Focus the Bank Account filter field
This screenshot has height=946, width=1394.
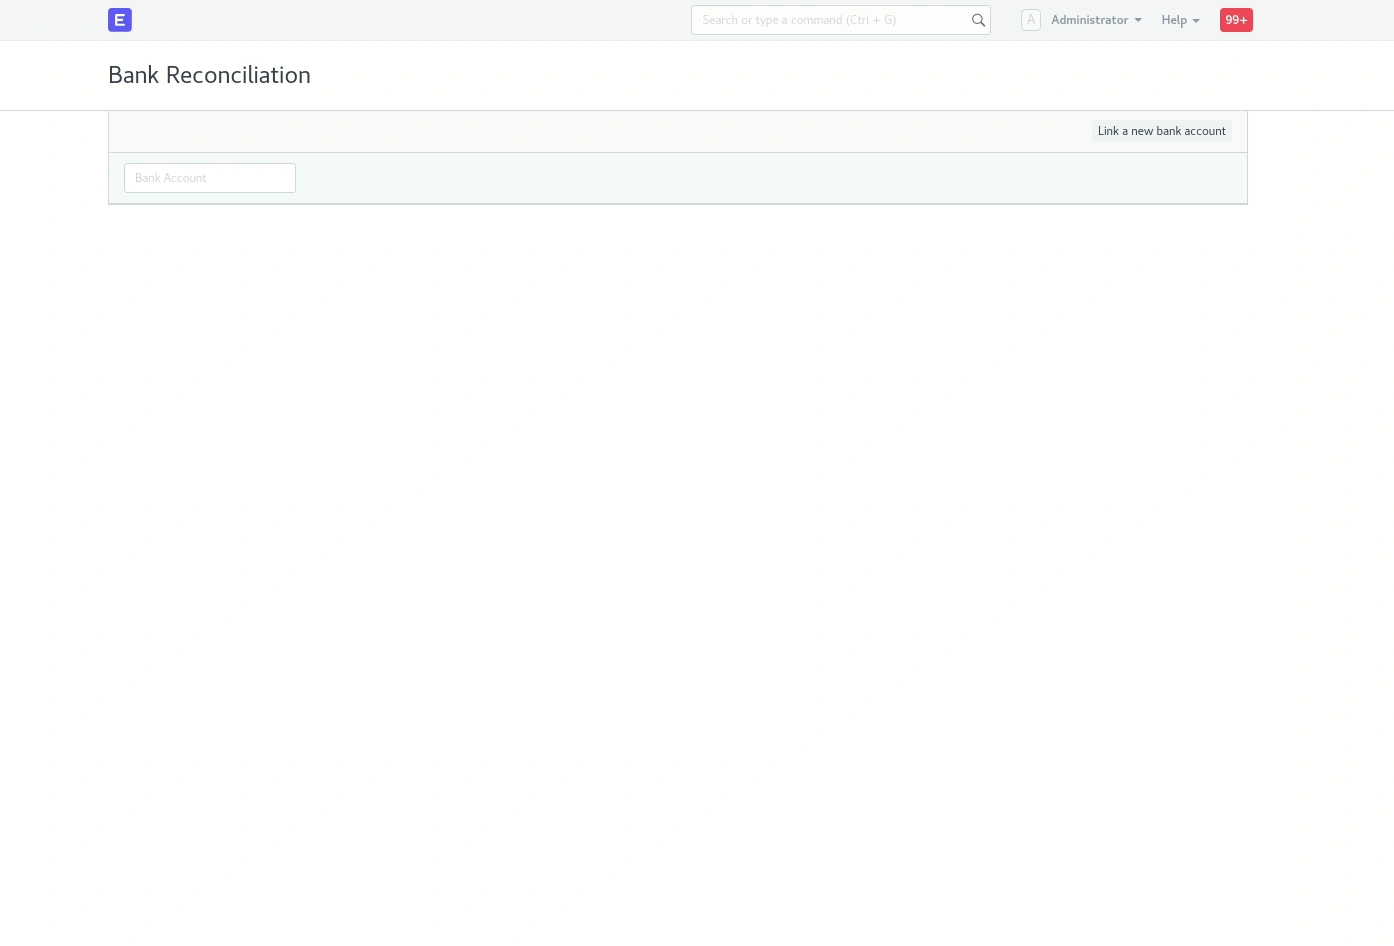[x=210, y=178]
